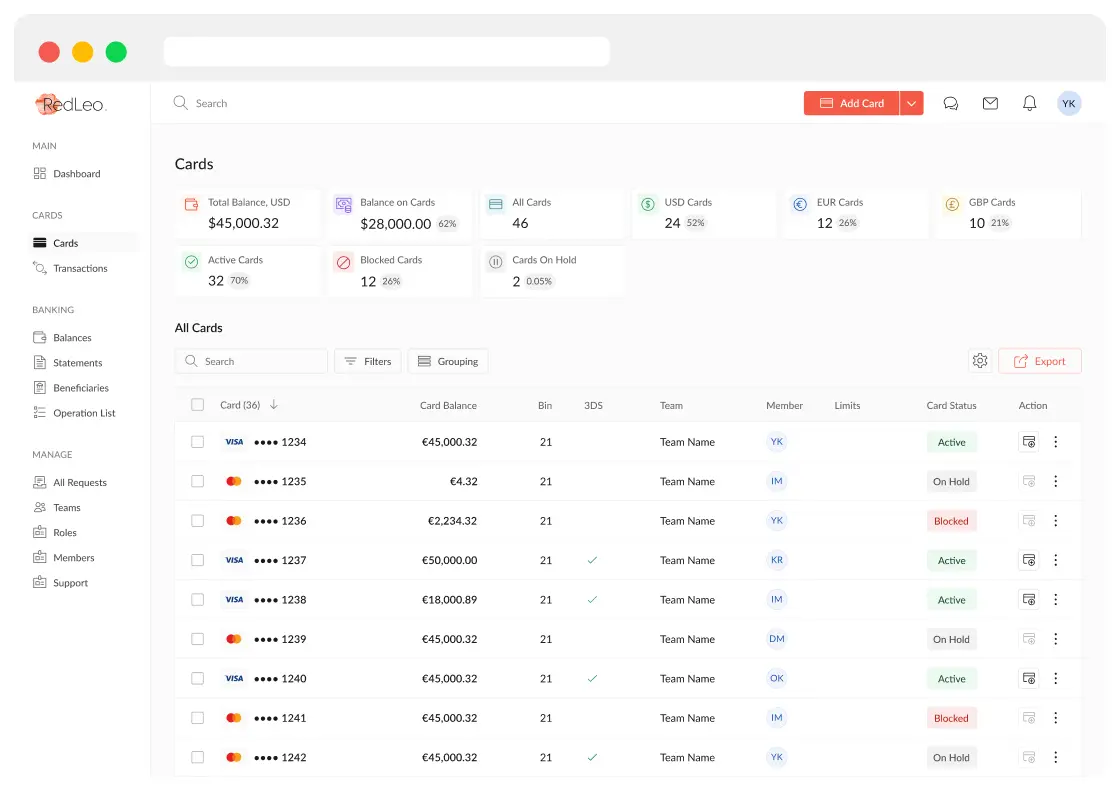Click the top search magnifier icon
This screenshot has height=792, width=1120.
(181, 103)
